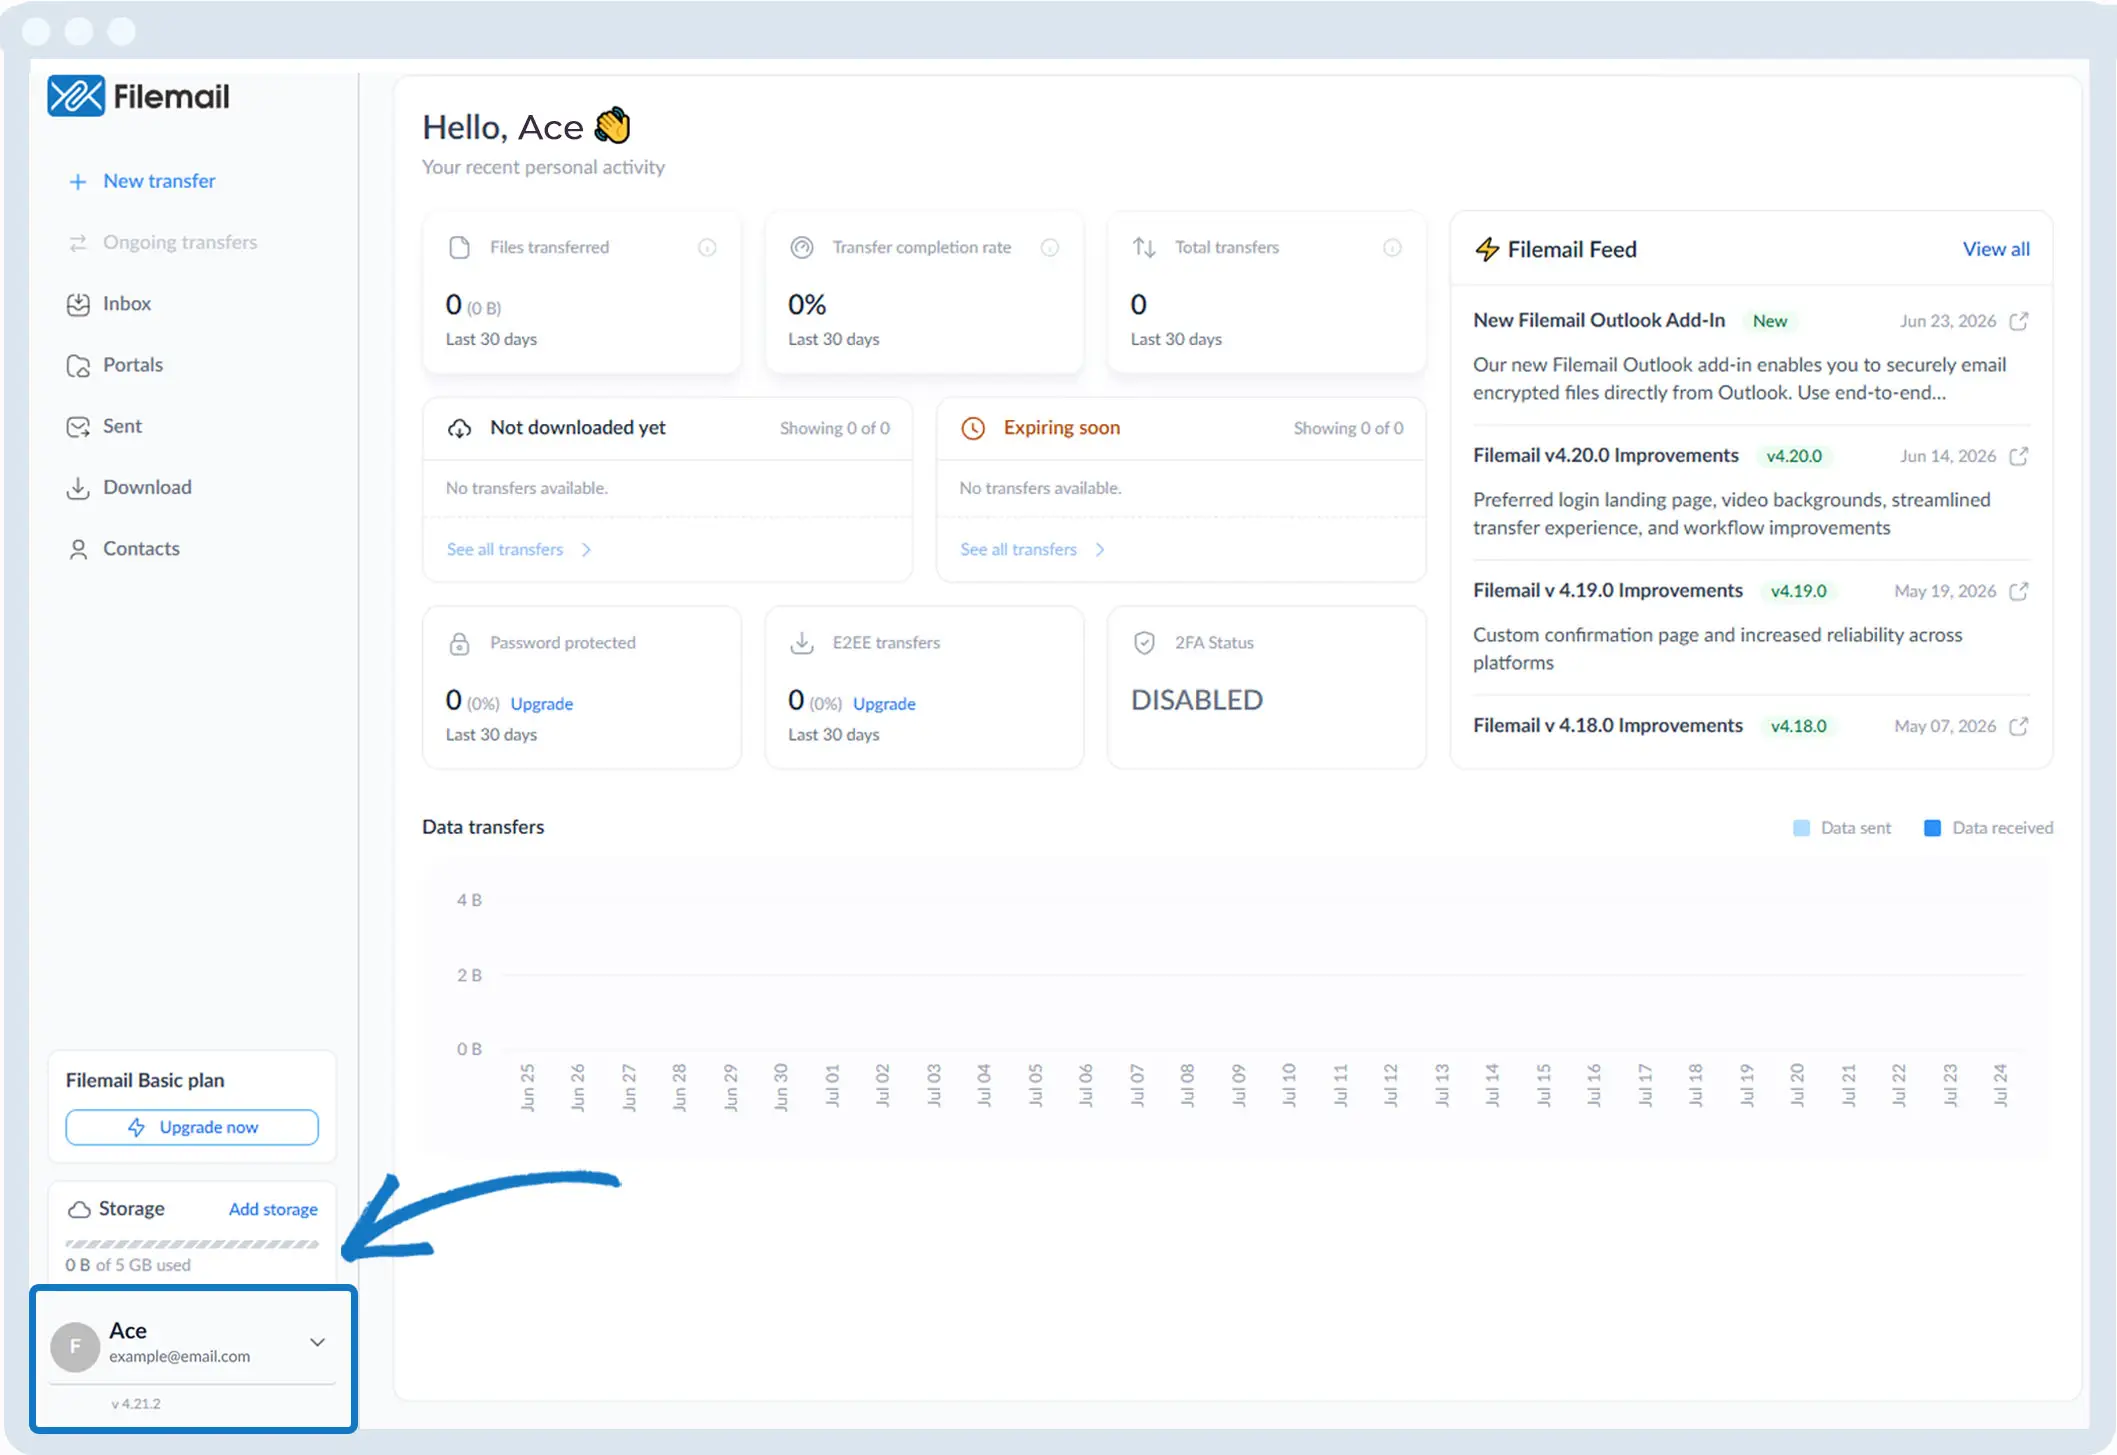Click the v4.18.0 version badge
The width and height of the screenshot is (2117, 1455).
click(1798, 726)
